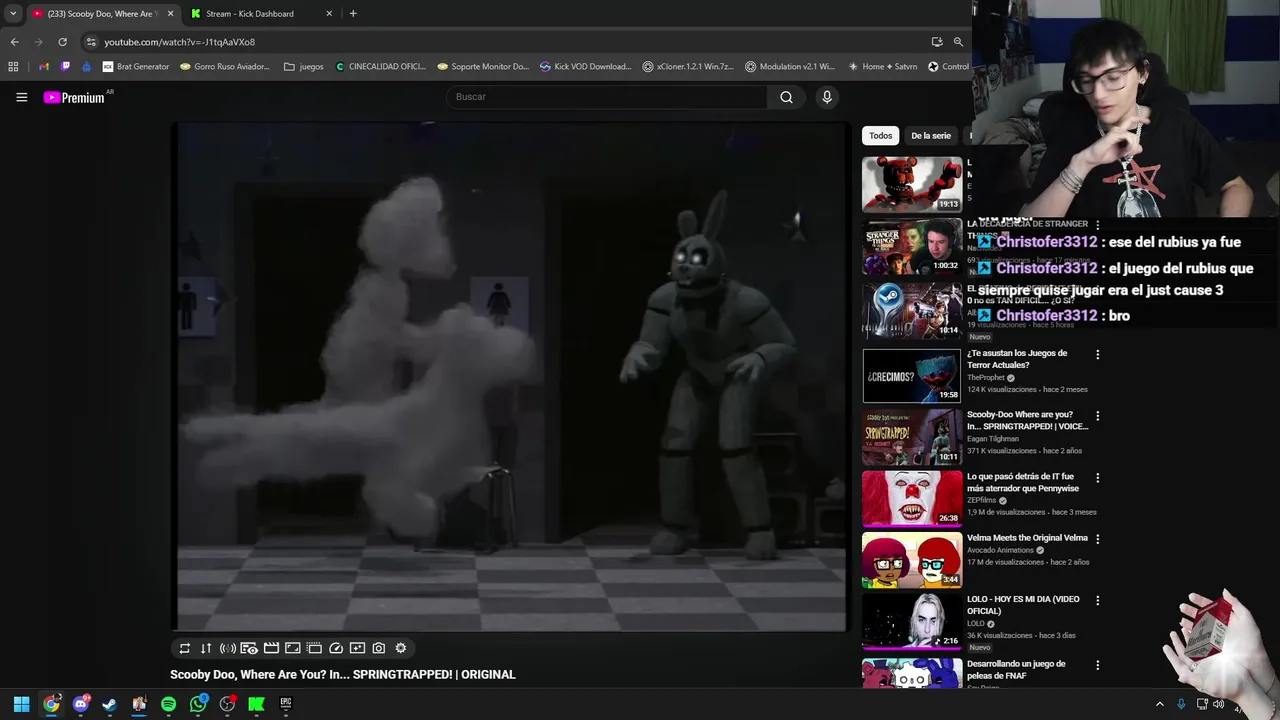1280x720 pixels.
Task: Open Epic Games launcher from taskbar
Action: [286, 704]
